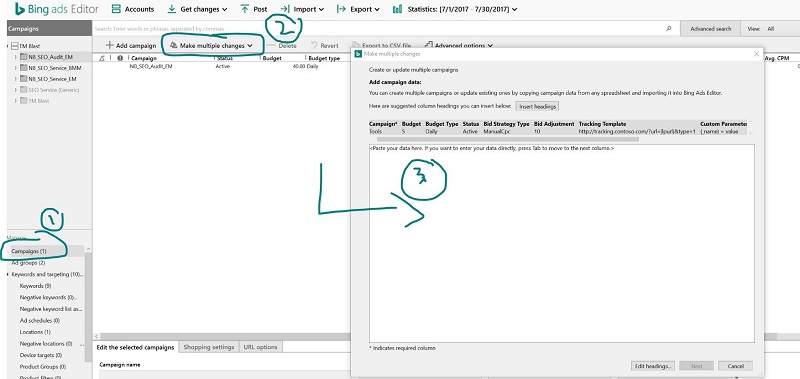Screen dimensions: 800x379
Task: Open the Get changes dropdown
Action: tap(197, 9)
